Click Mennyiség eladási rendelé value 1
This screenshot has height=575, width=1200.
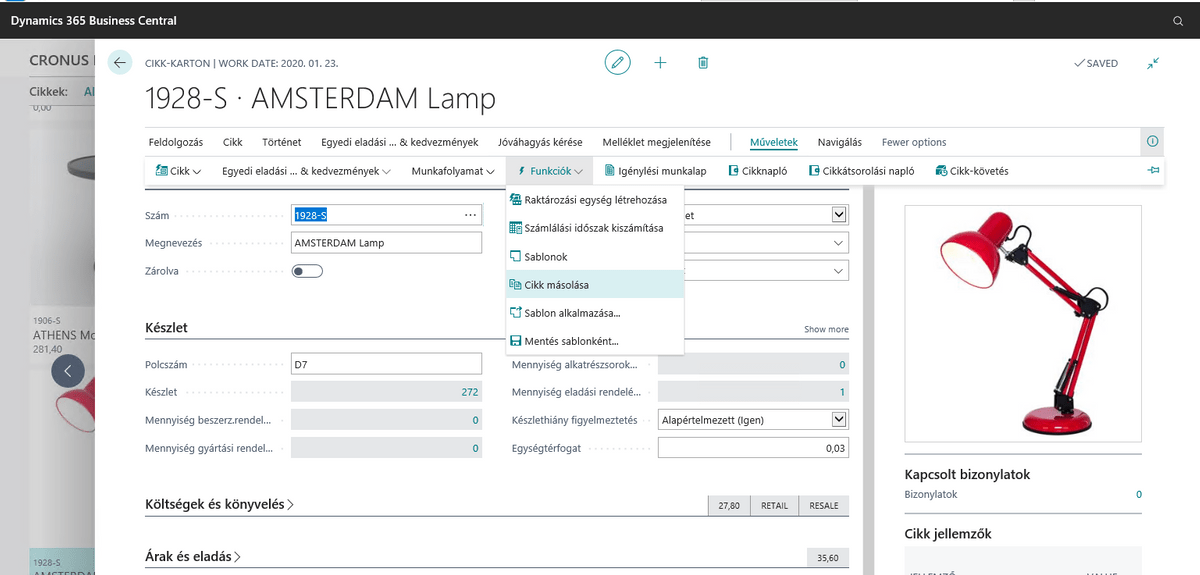[753, 392]
